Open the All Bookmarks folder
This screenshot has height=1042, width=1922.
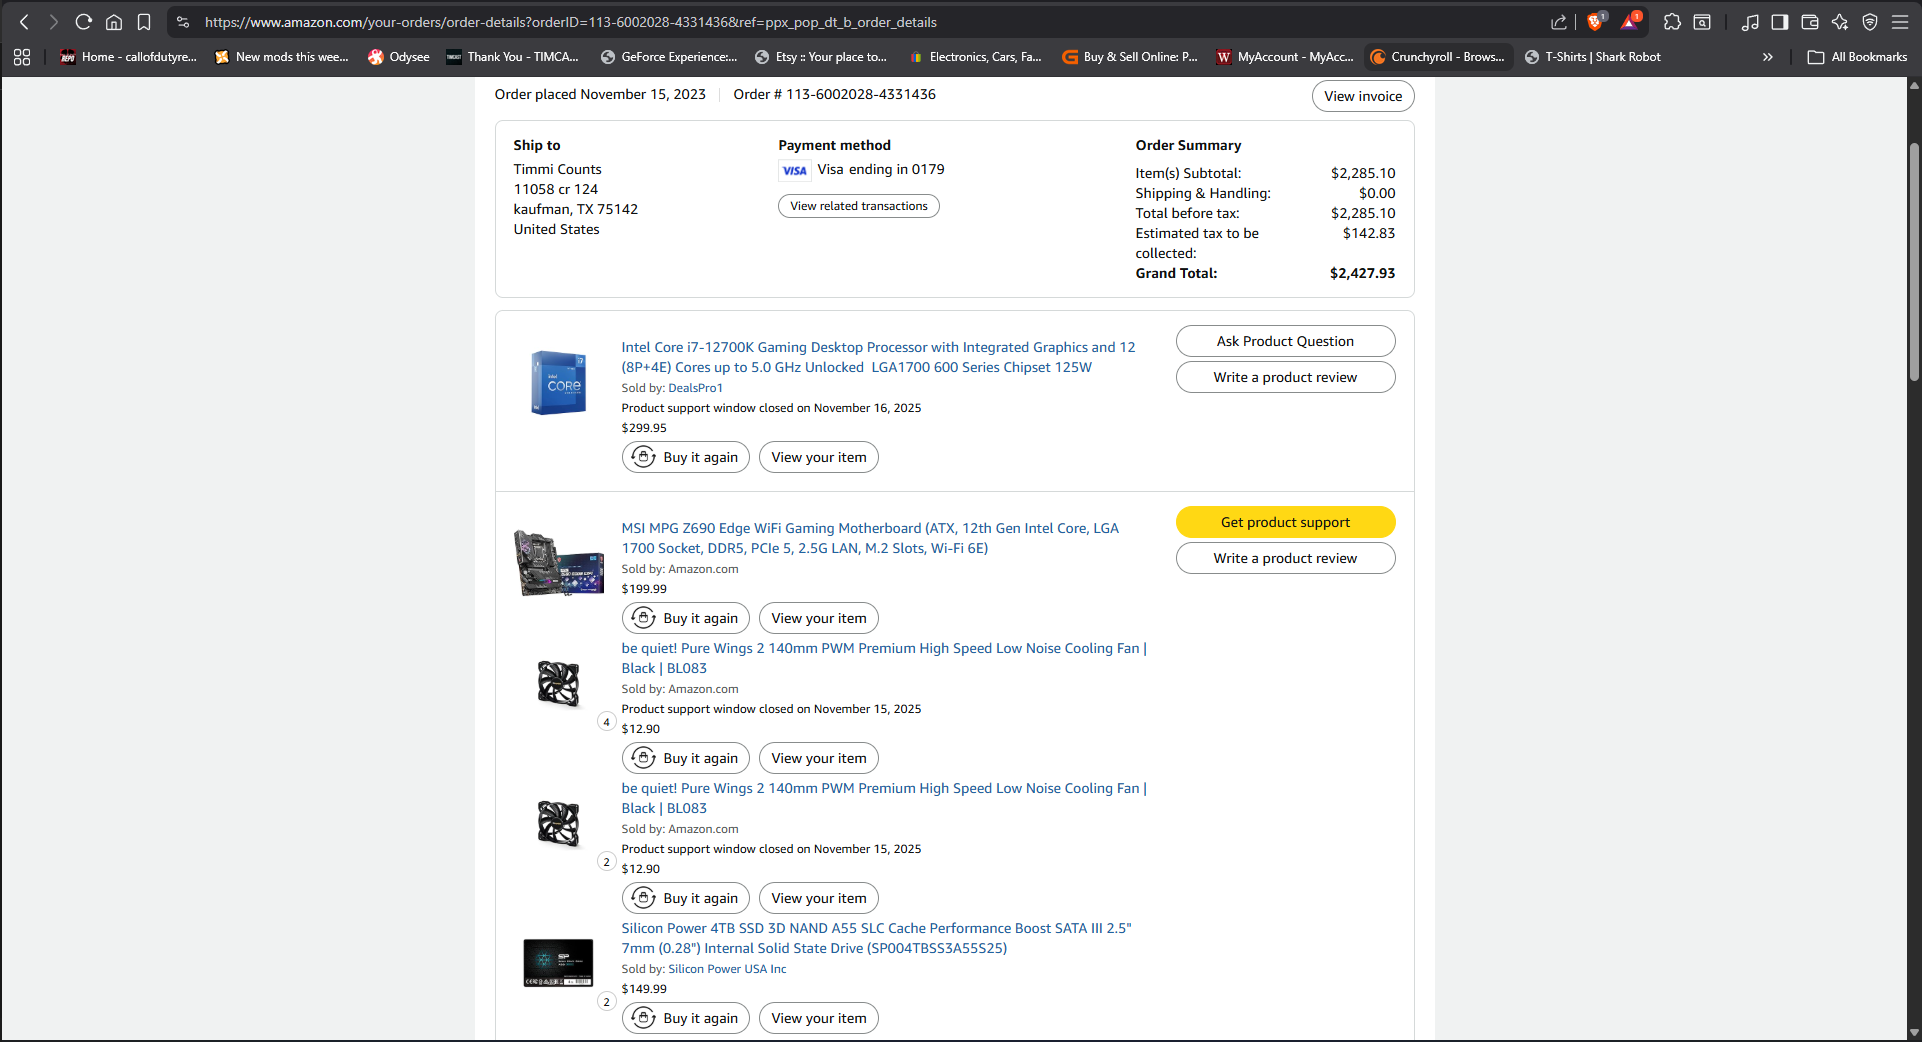1858,57
